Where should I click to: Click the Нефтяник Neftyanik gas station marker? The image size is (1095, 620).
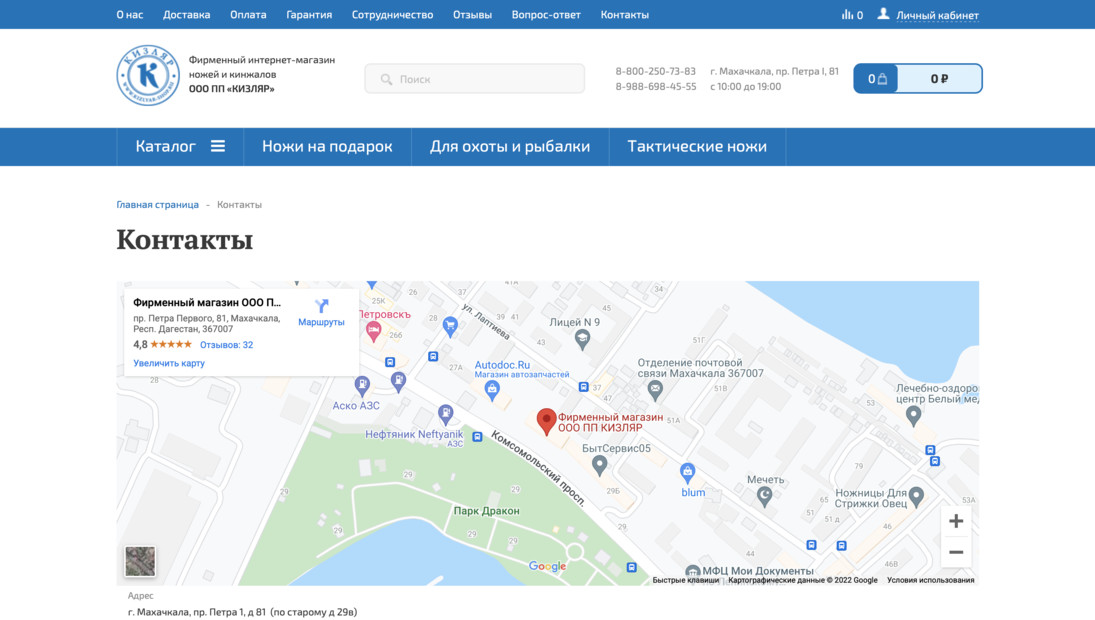pos(446,415)
